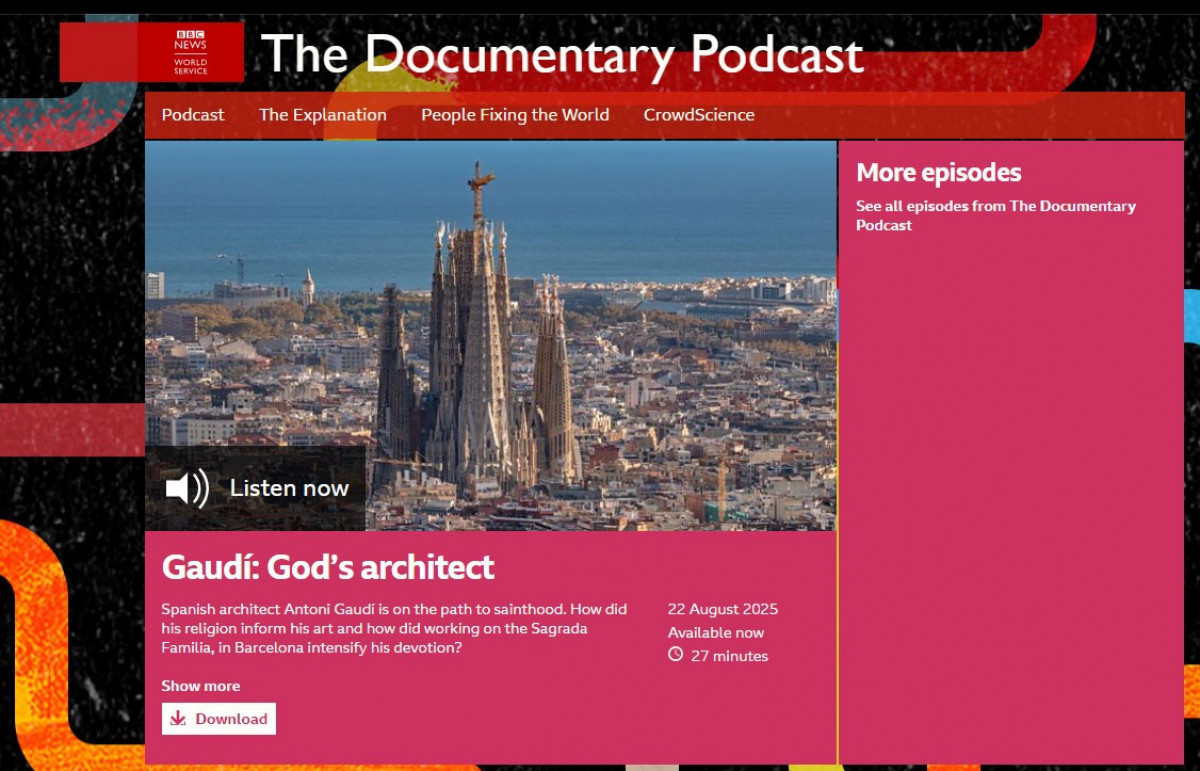Expand the description with Show more
The image size is (1200, 771).
201,686
